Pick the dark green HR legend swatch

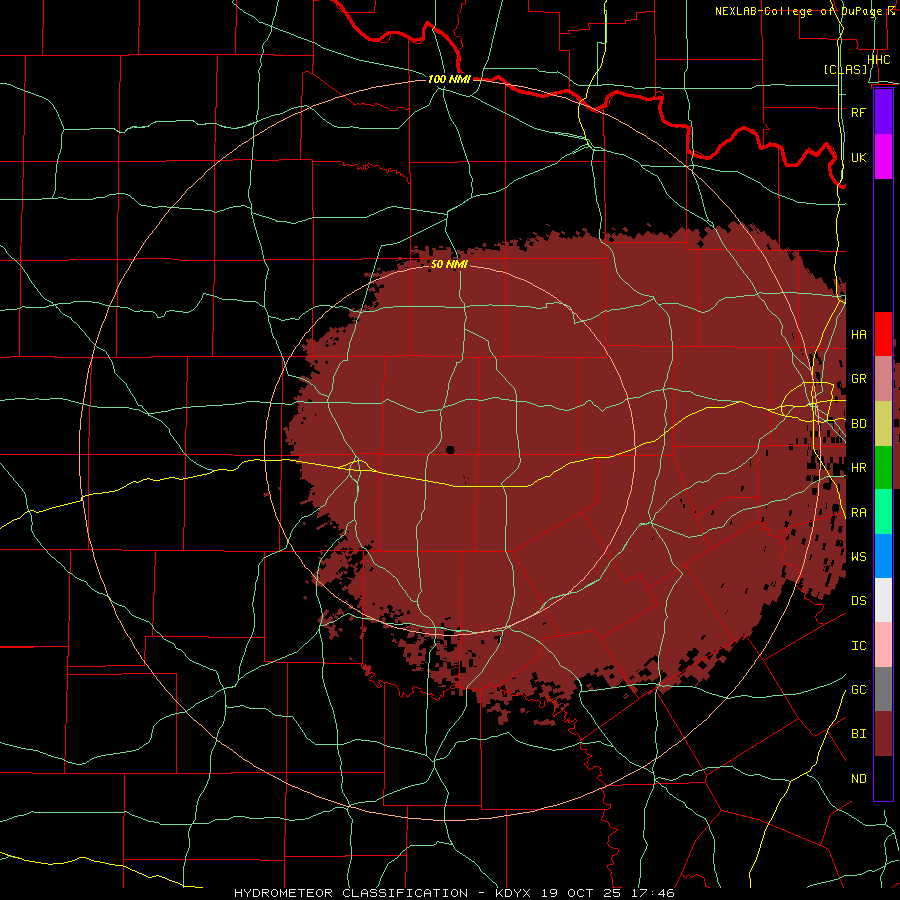click(x=883, y=468)
